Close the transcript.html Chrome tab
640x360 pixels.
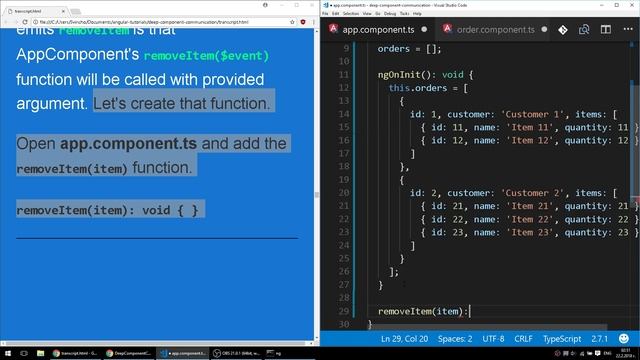(63, 11)
